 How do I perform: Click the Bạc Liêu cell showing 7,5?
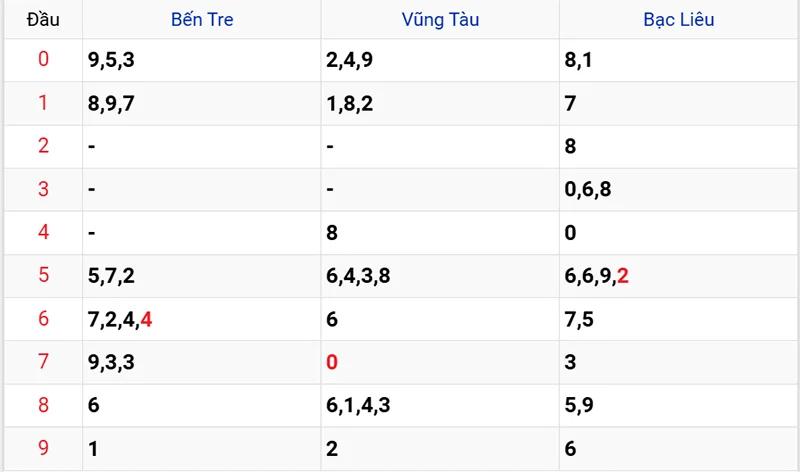tap(580, 320)
